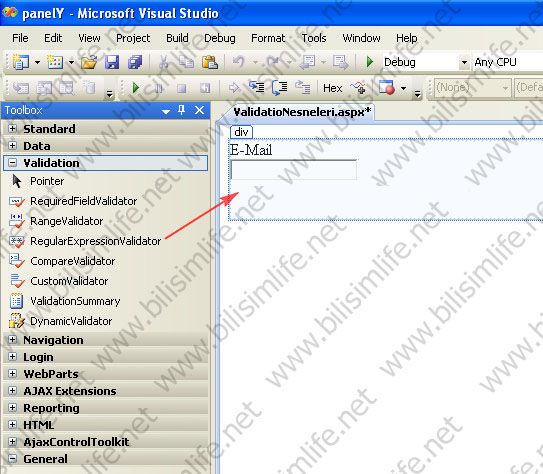Open the Toolbox window position dropdown arrow
The image size is (543, 474).
click(166, 111)
